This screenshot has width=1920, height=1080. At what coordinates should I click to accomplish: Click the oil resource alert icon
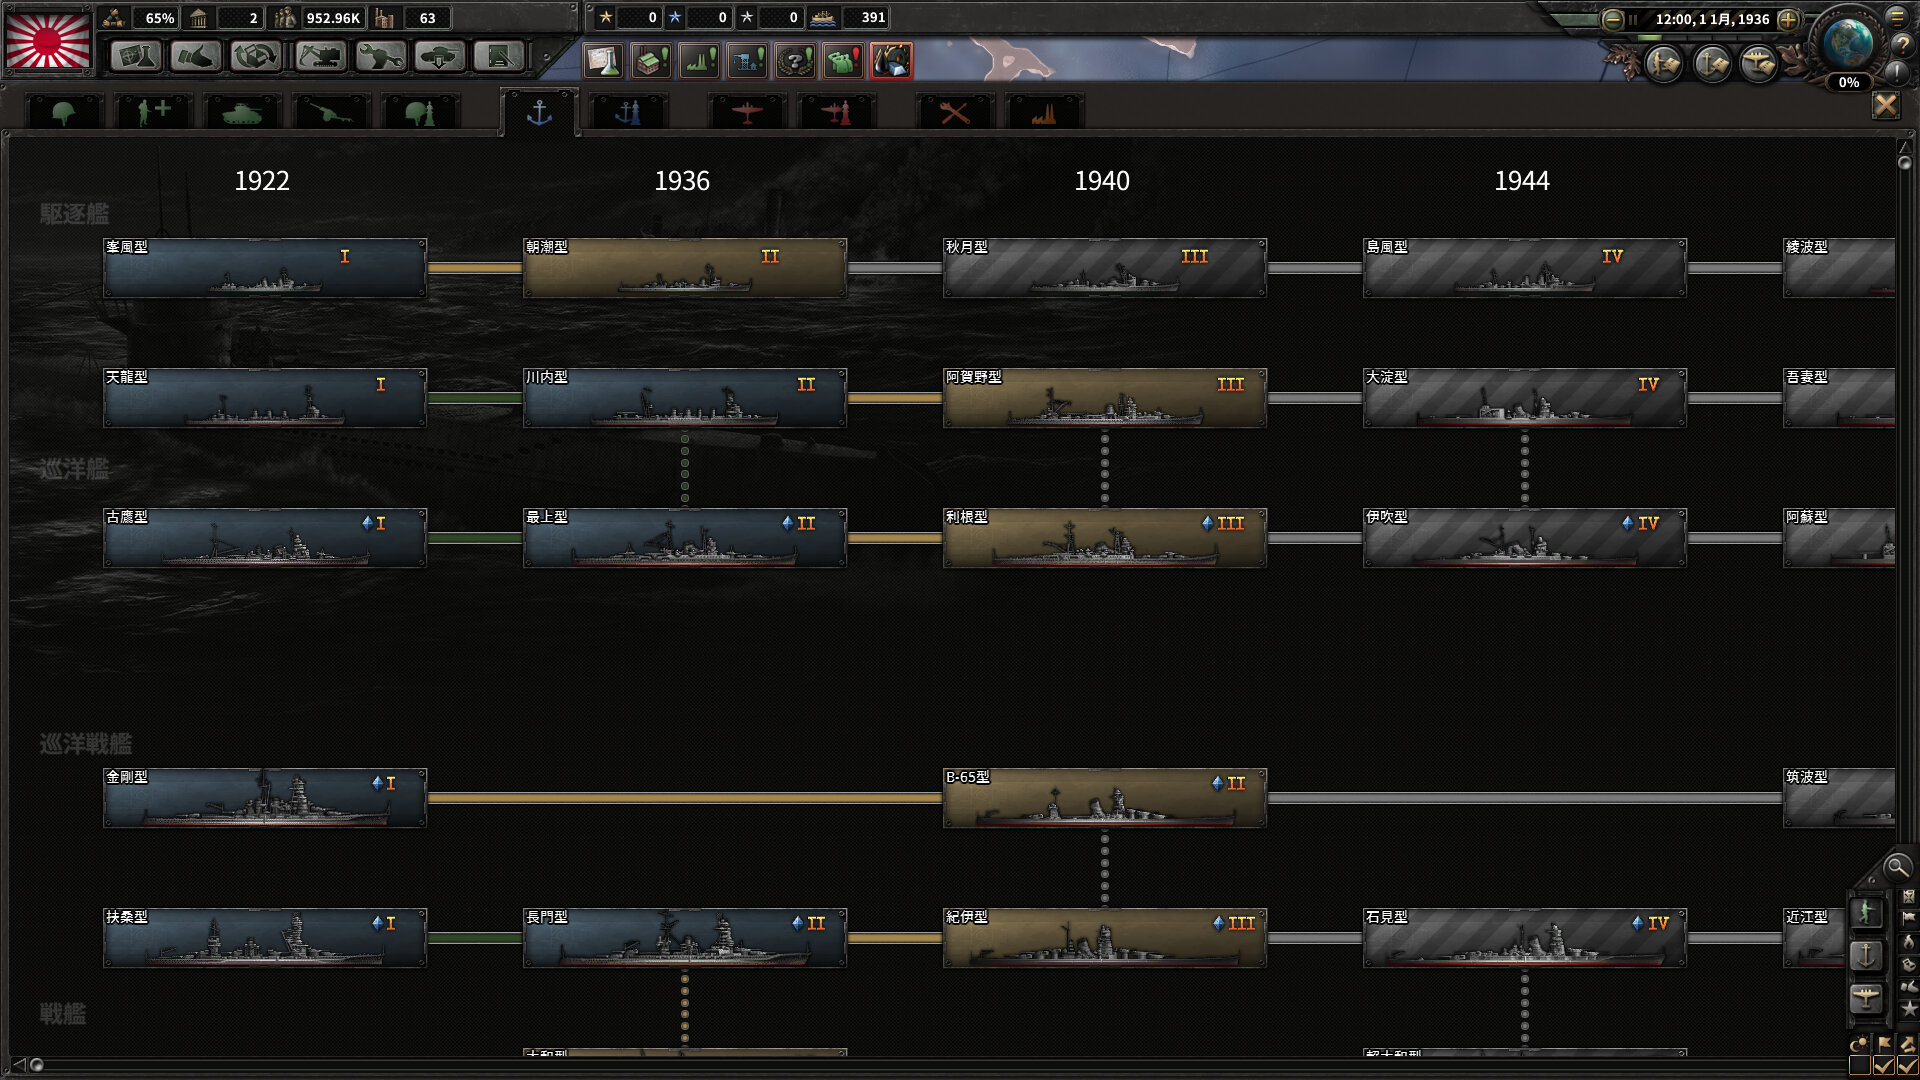point(890,61)
